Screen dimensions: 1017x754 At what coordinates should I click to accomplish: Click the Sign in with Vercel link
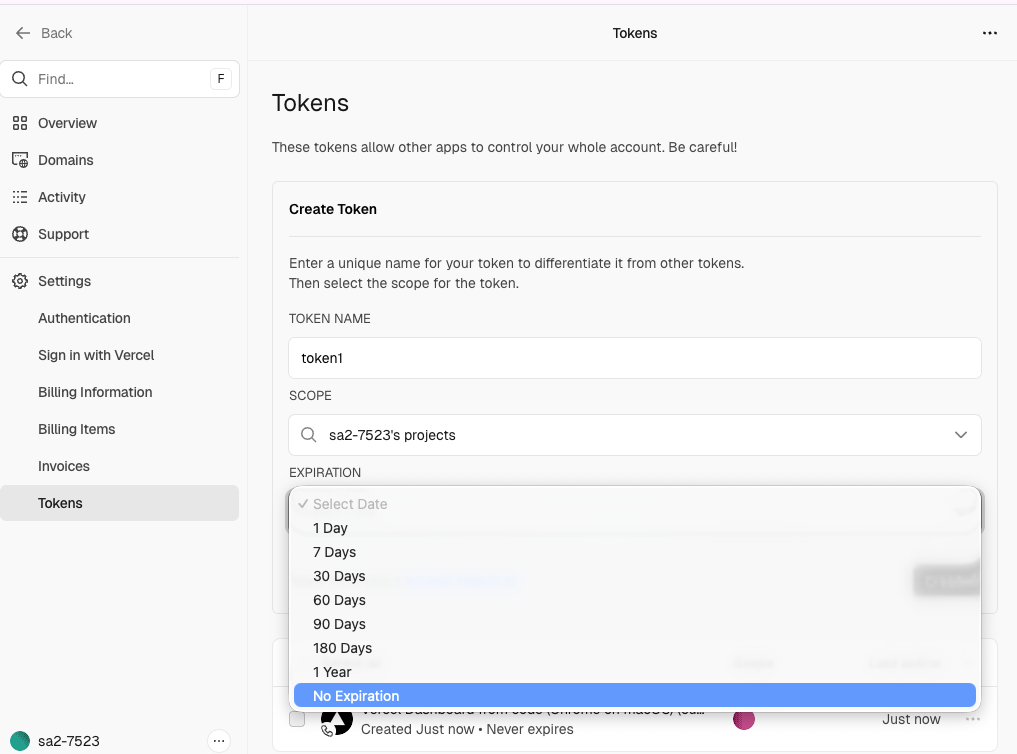point(96,355)
